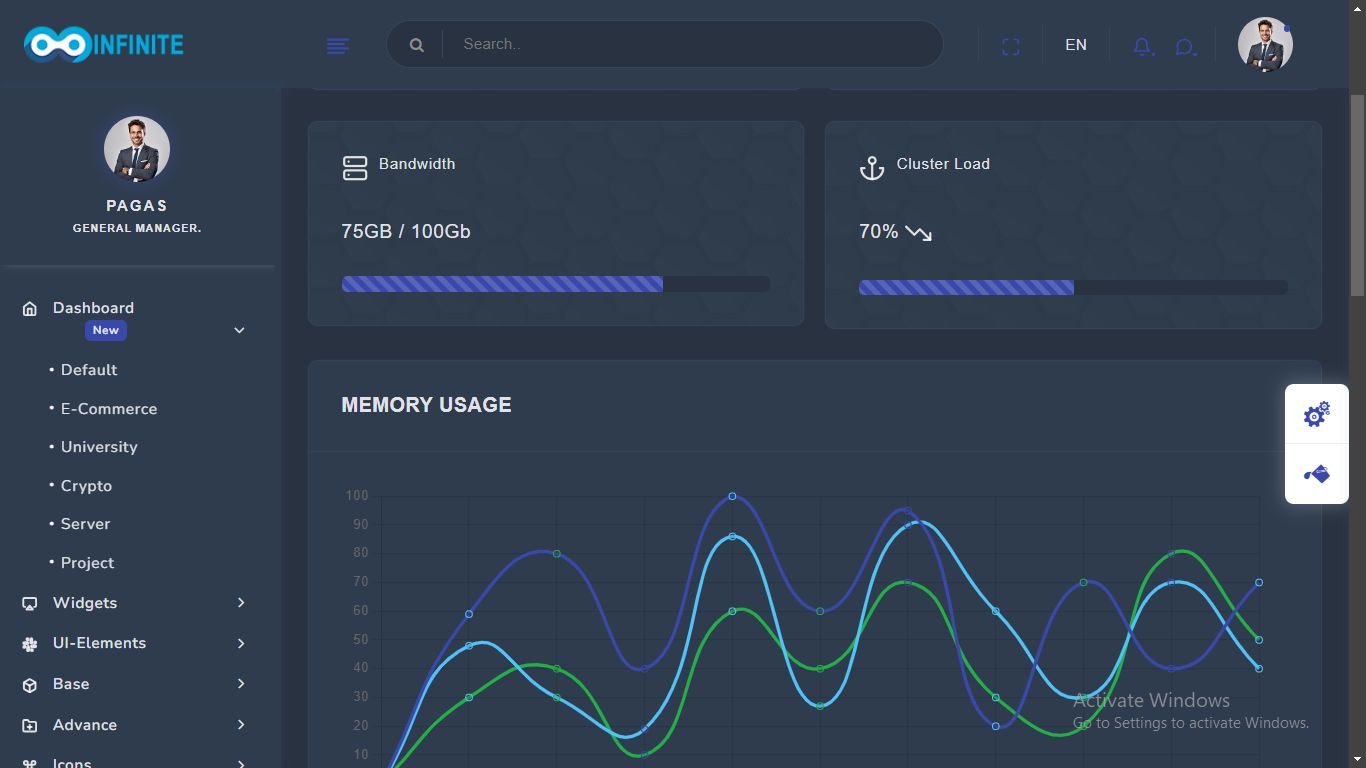Open the settings gears panel
Viewport: 1366px width, 768px height.
click(1316, 414)
